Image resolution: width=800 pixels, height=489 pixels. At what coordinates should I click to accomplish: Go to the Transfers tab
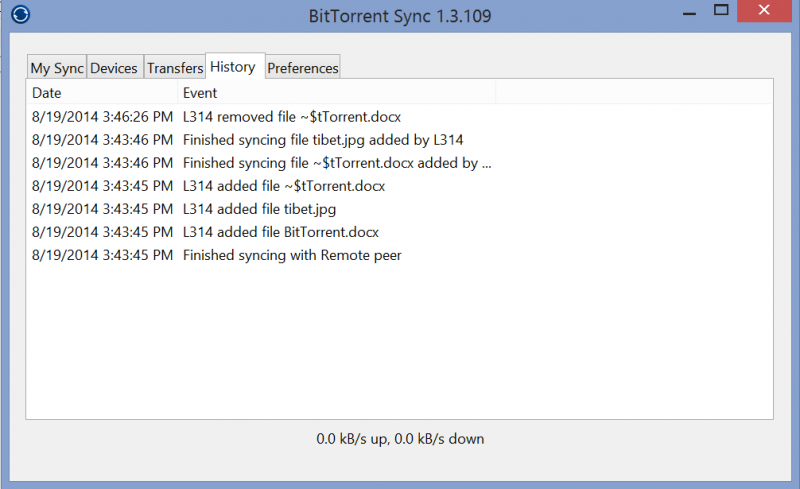pyautogui.click(x=175, y=67)
